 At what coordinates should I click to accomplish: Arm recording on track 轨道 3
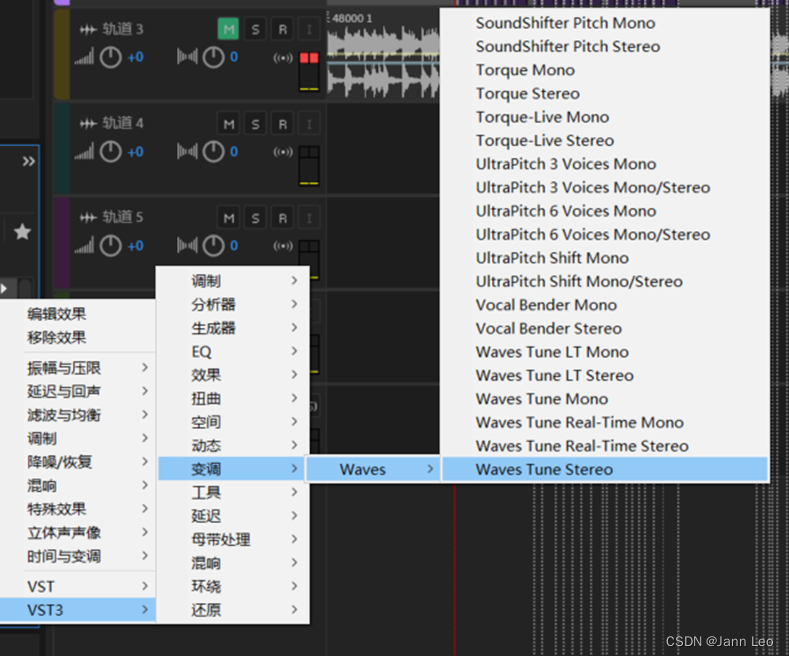click(283, 29)
